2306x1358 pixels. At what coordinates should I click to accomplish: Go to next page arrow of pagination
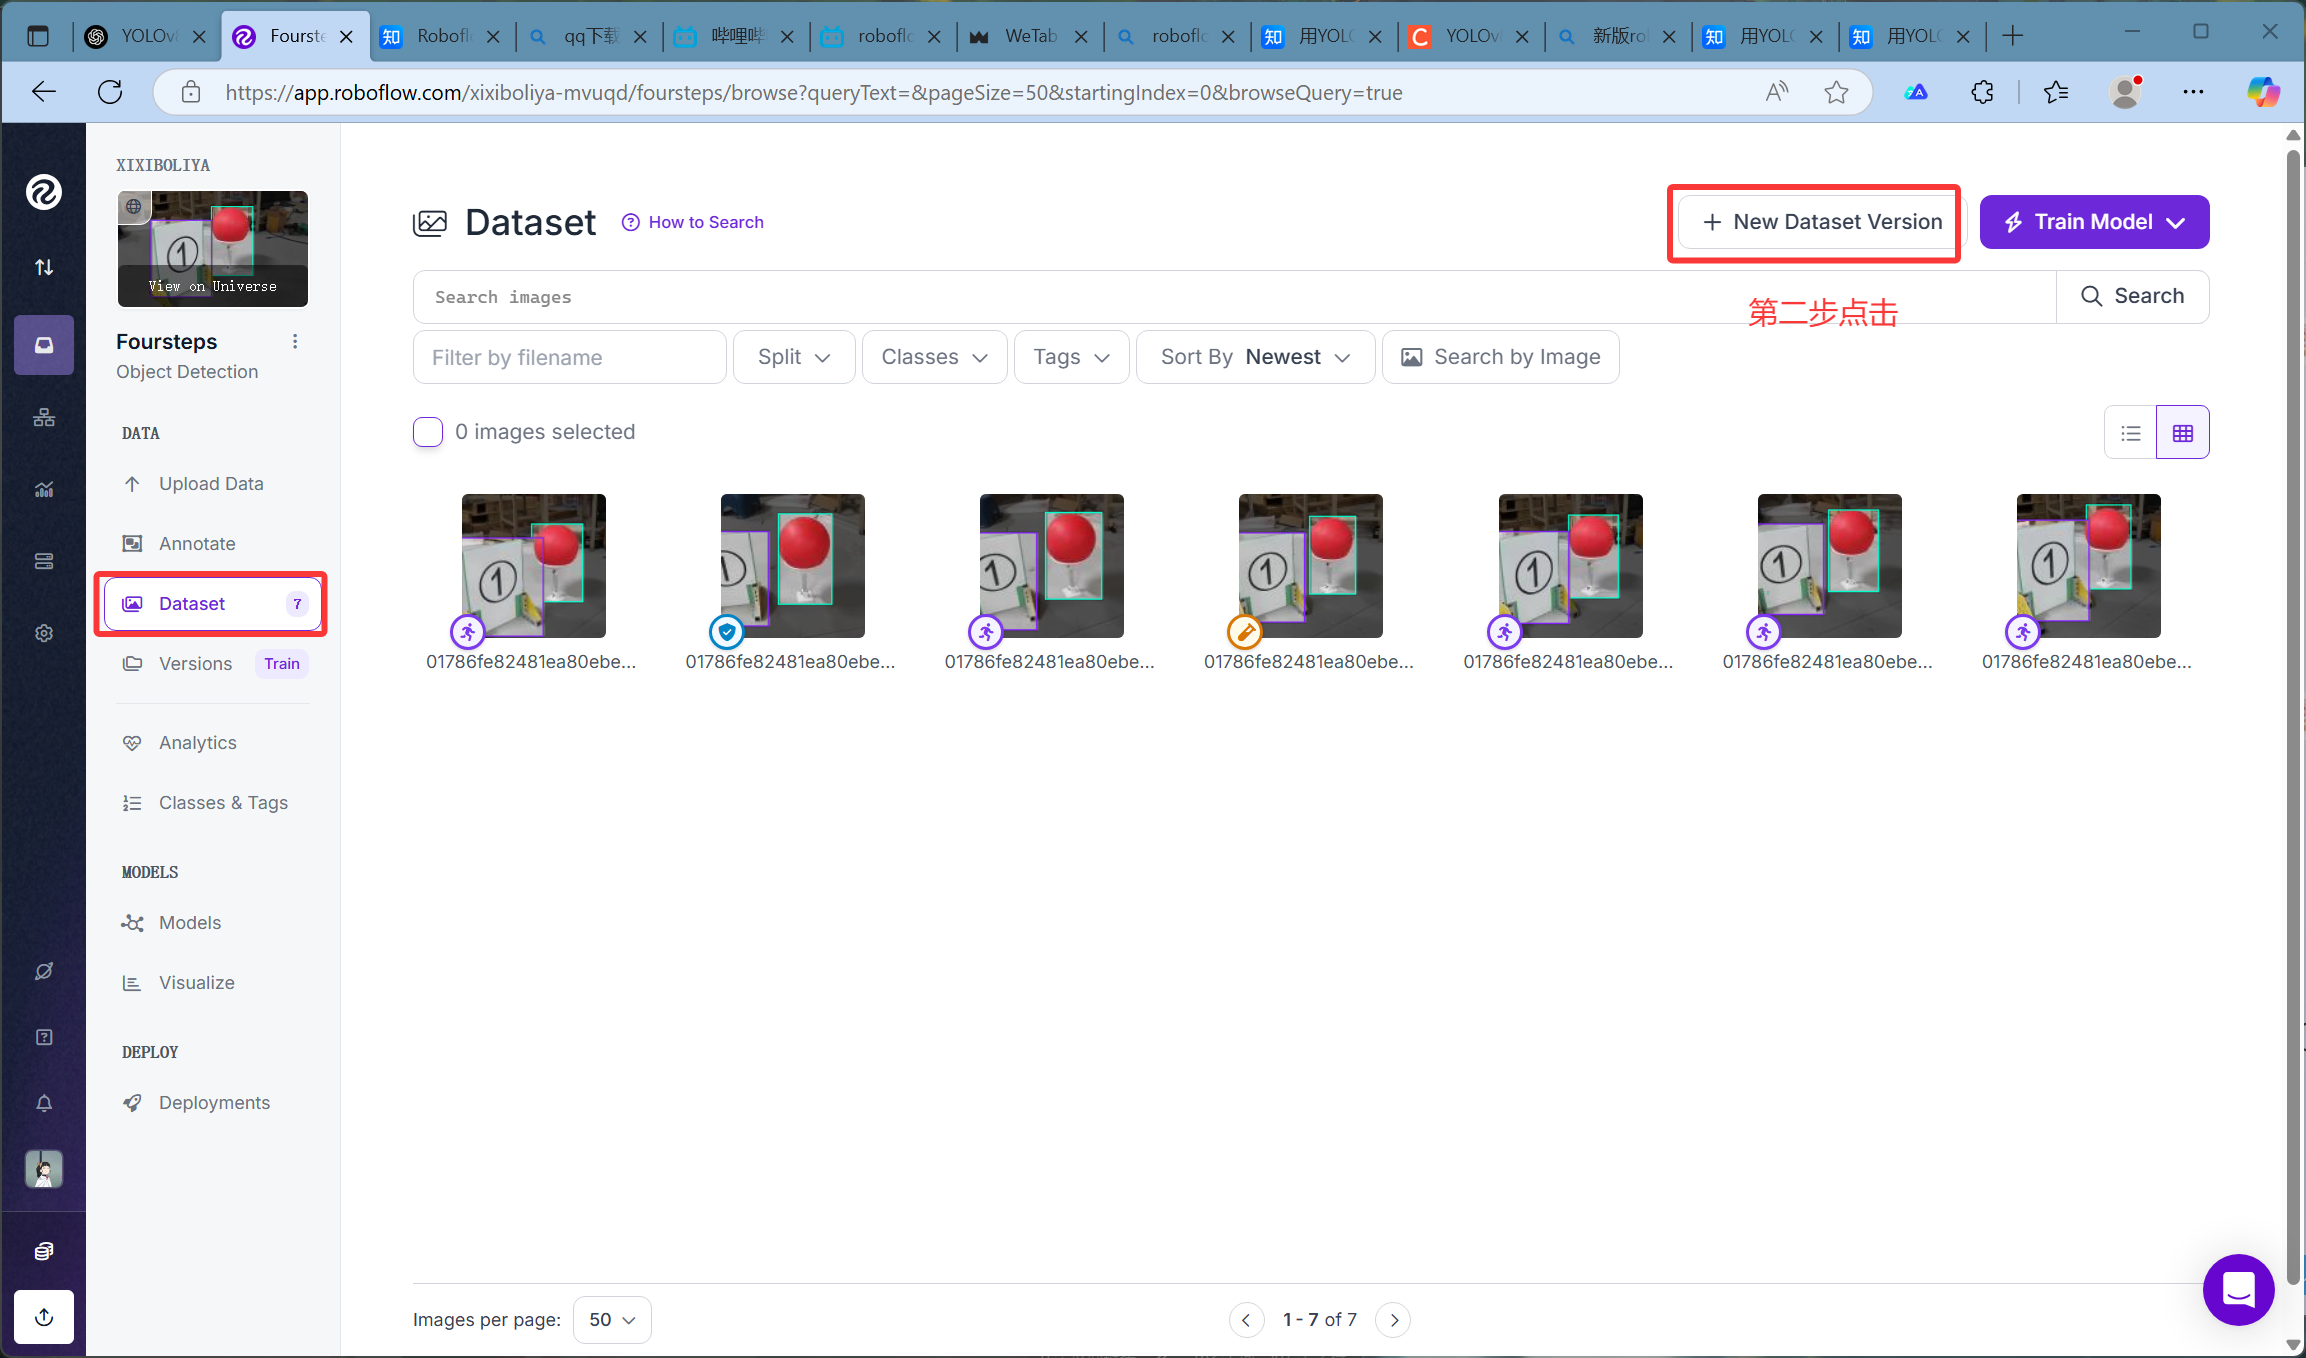pyautogui.click(x=1393, y=1320)
